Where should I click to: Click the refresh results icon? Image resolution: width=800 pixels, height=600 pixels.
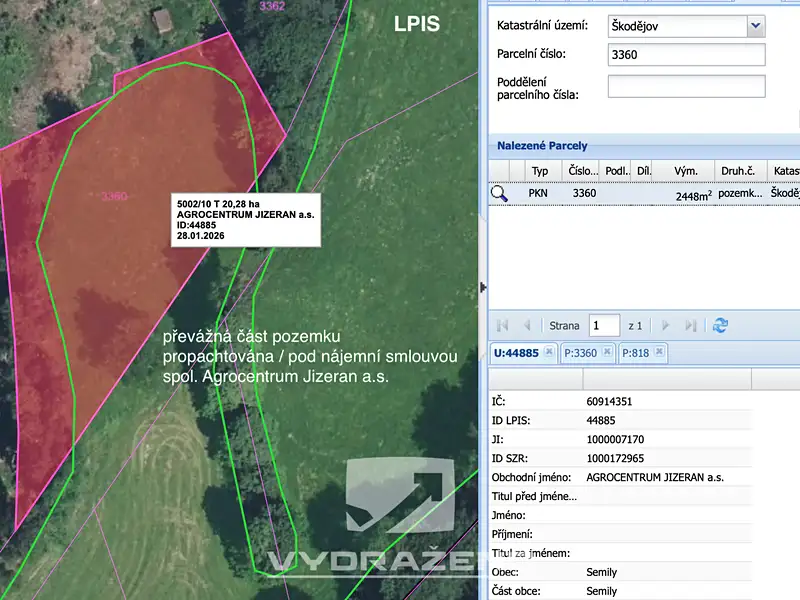720,326
